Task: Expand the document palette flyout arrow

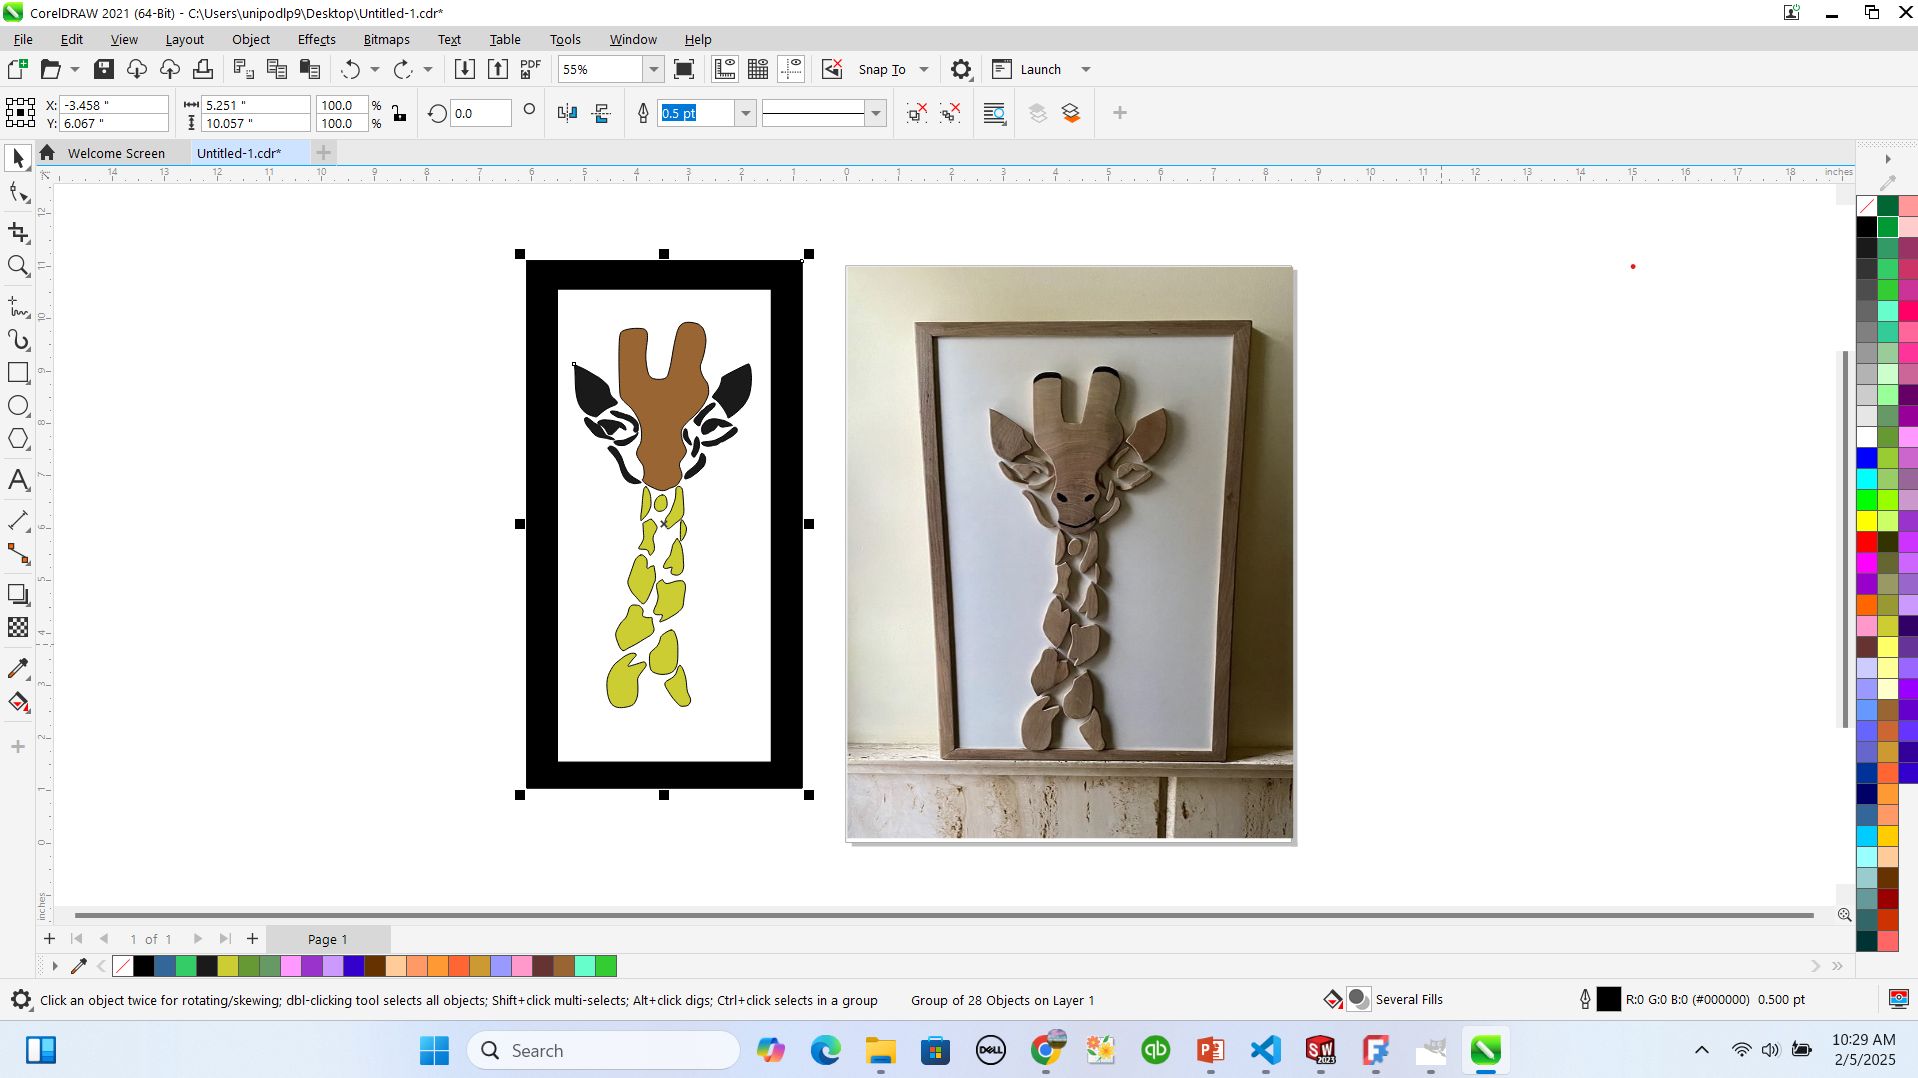Action: click(x=55, y=966)
